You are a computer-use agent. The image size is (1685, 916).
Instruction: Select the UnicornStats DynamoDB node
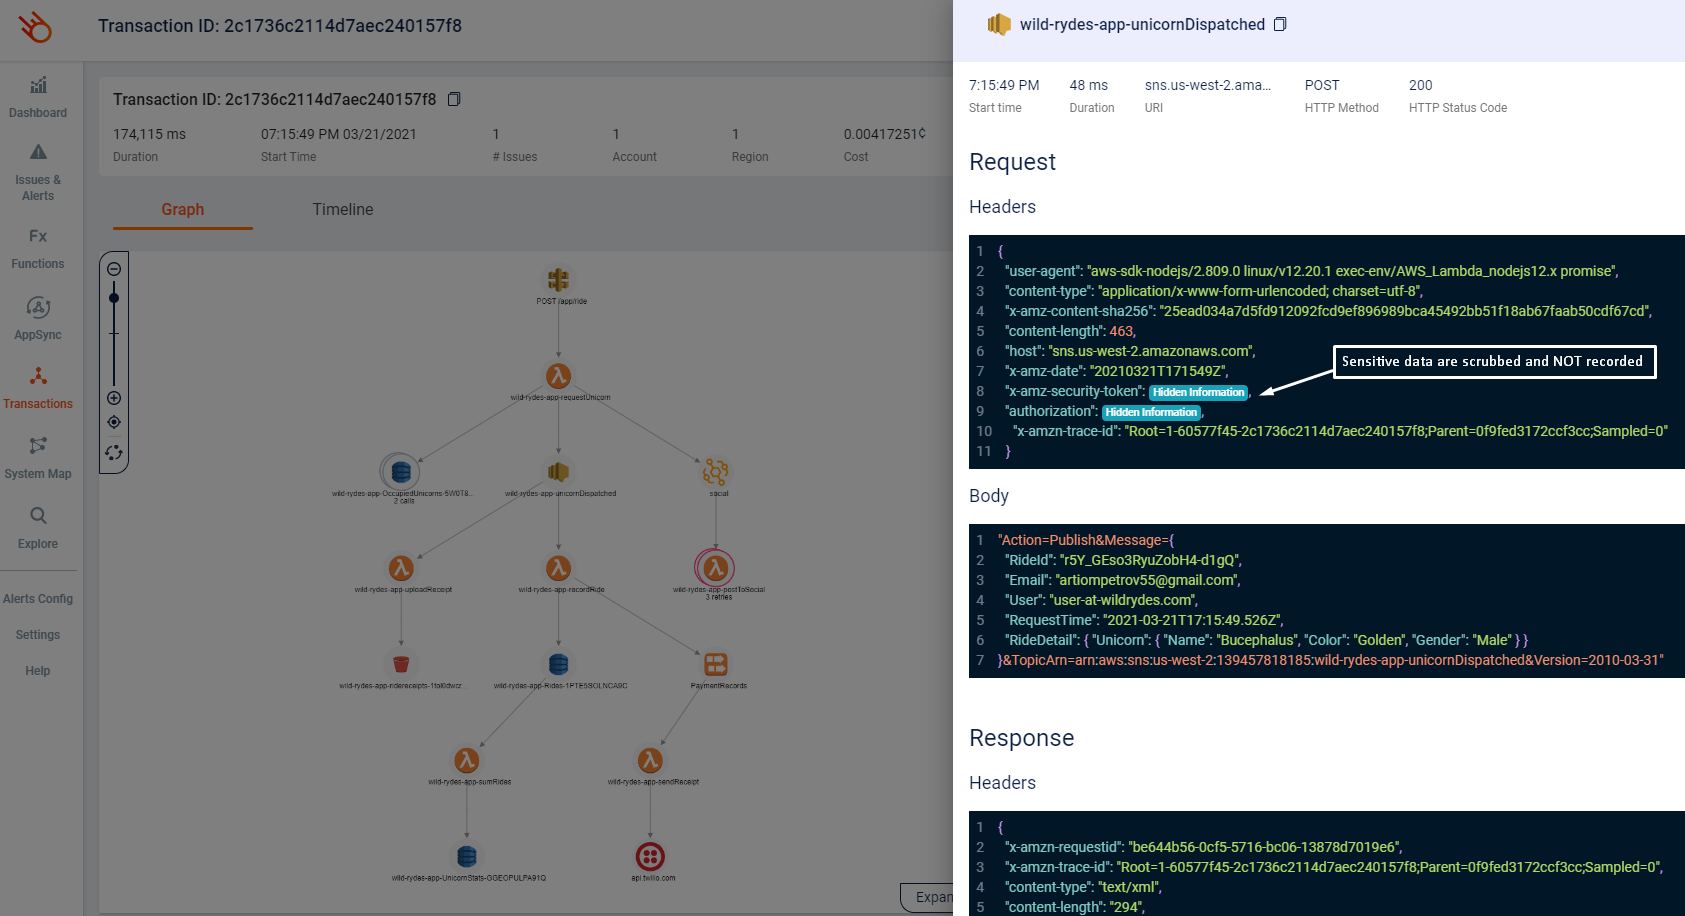pos(467,857)
